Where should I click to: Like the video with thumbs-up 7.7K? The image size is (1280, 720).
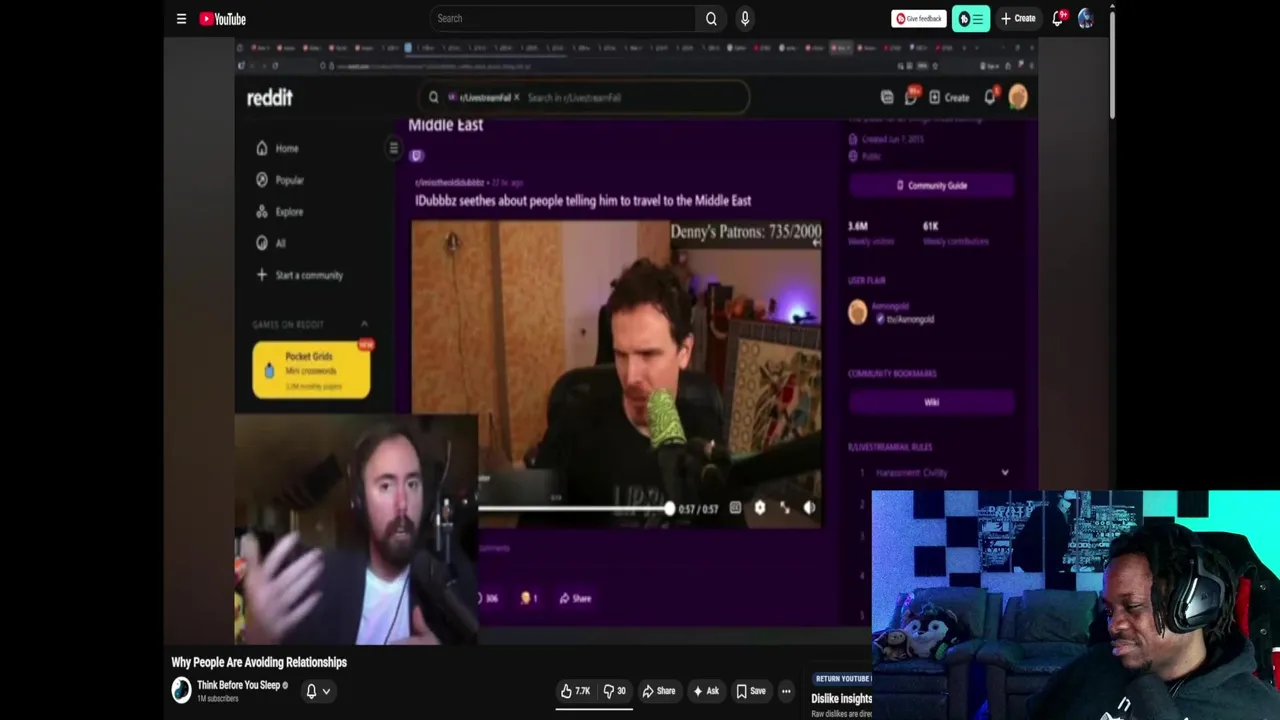point(575,691)
